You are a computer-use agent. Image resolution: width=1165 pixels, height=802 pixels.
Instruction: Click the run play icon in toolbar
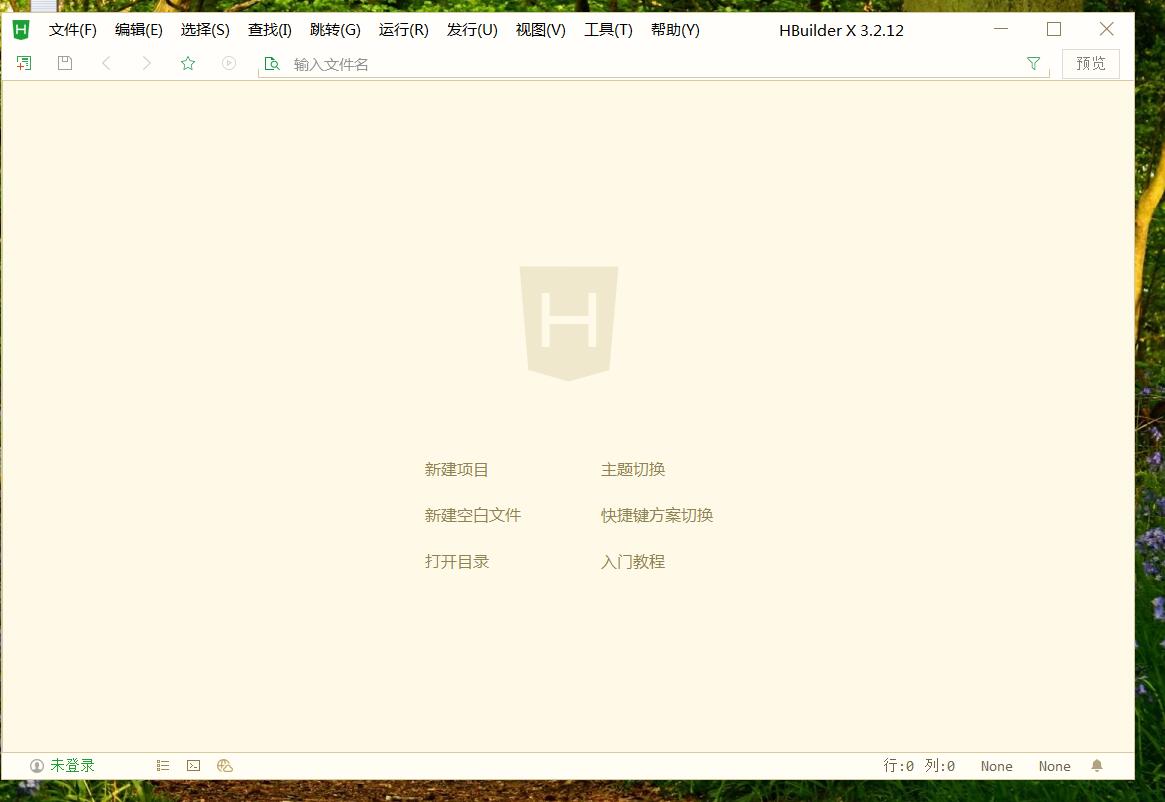229,64
